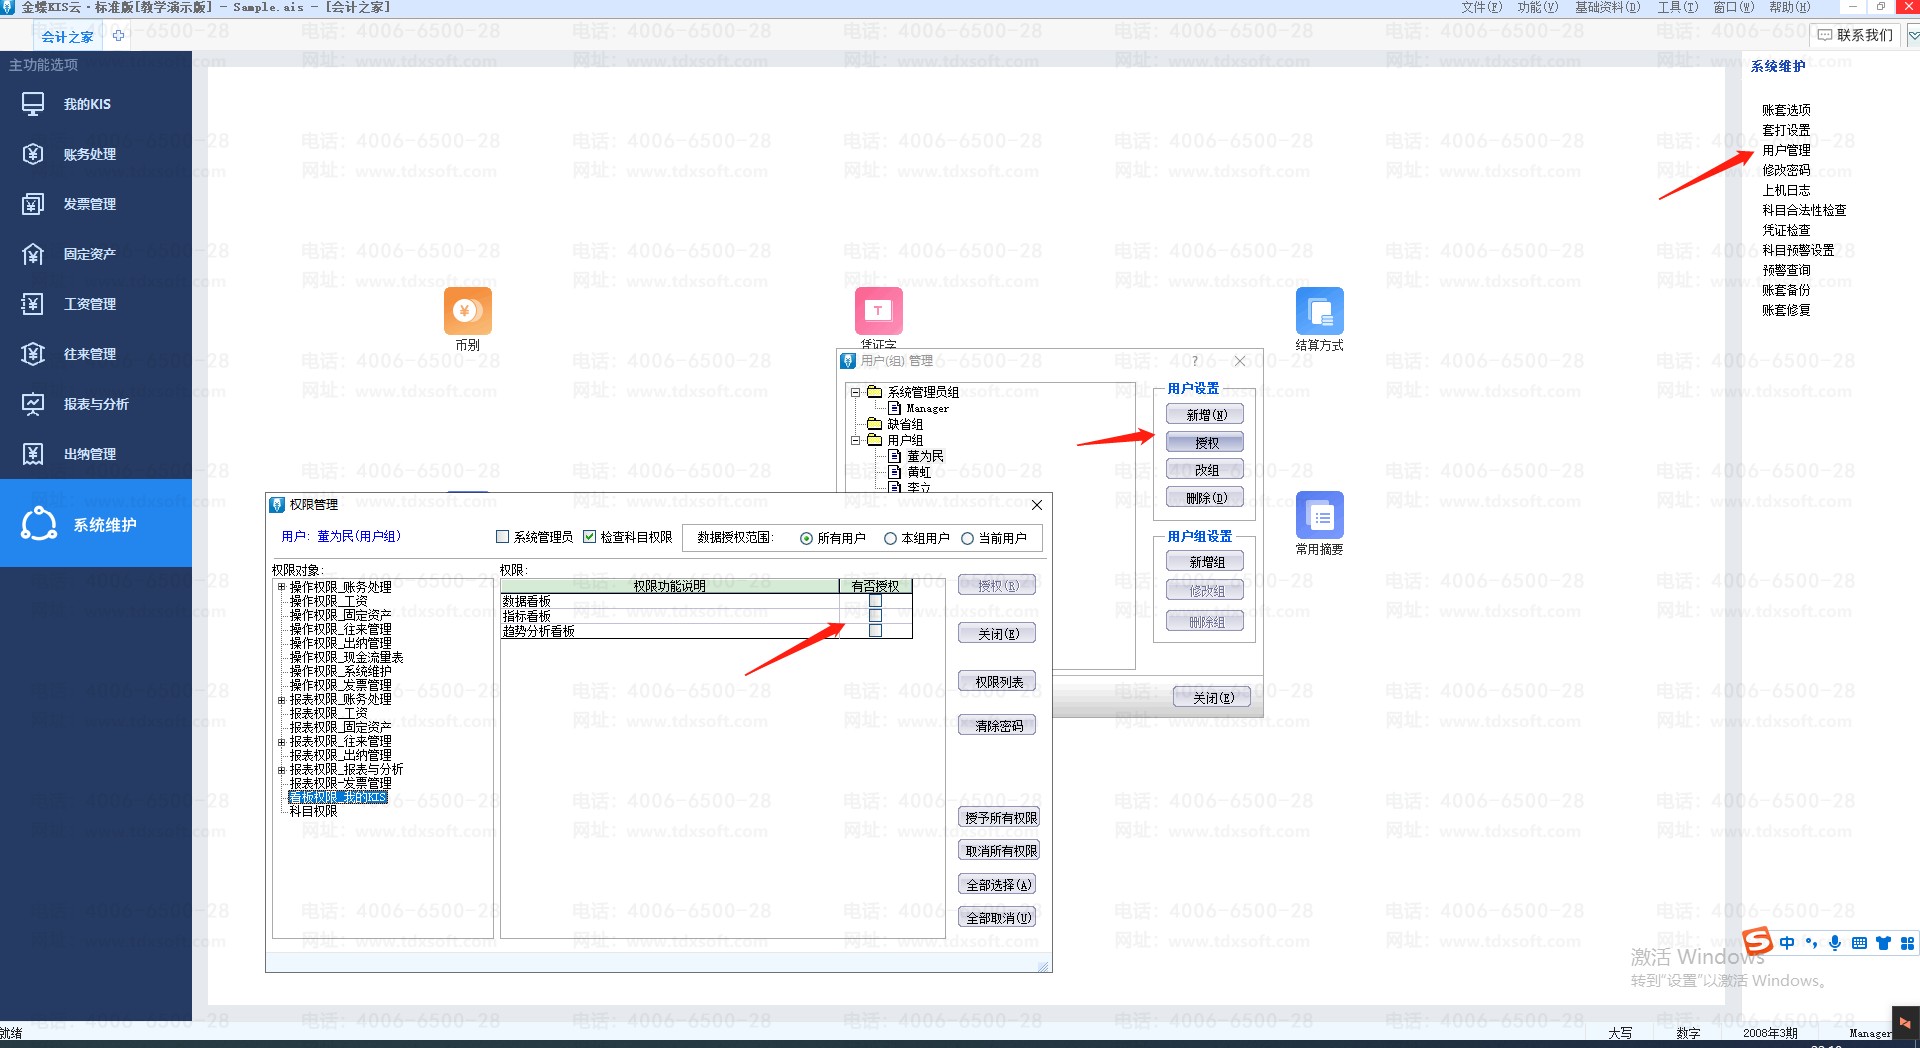Toggle Sogou Chinese/English mode icon
This screenshot has width=1920, height=1048.
1787,943
